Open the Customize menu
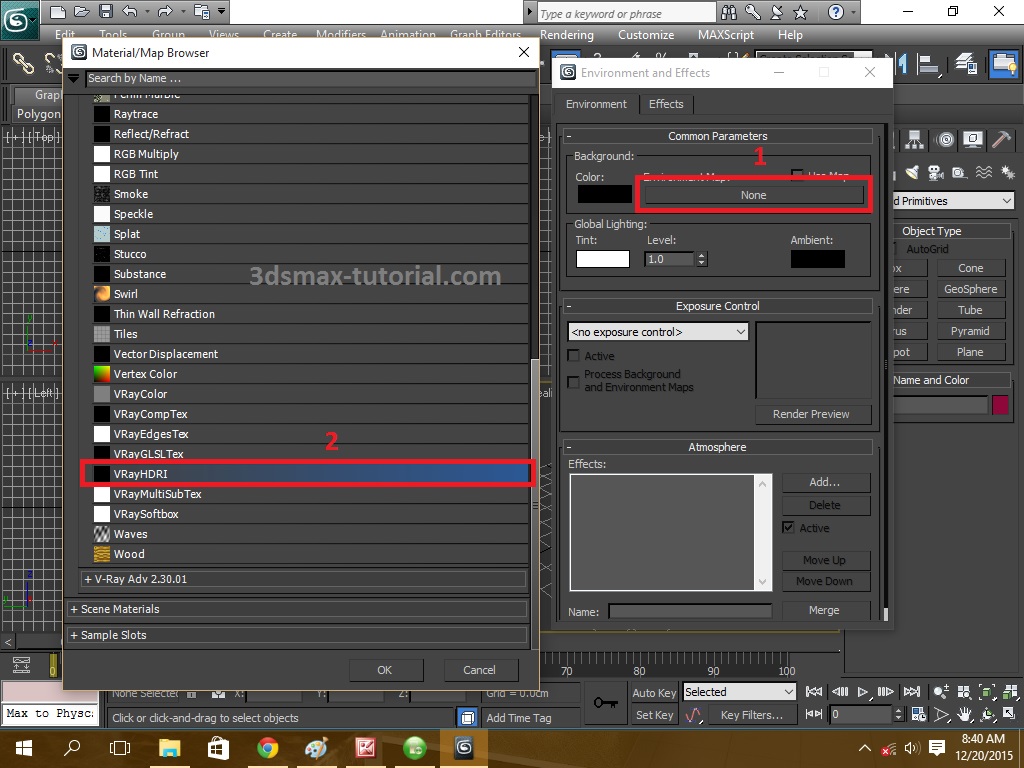The height and width of the screenshot is (768, 1024). [646, 35]
